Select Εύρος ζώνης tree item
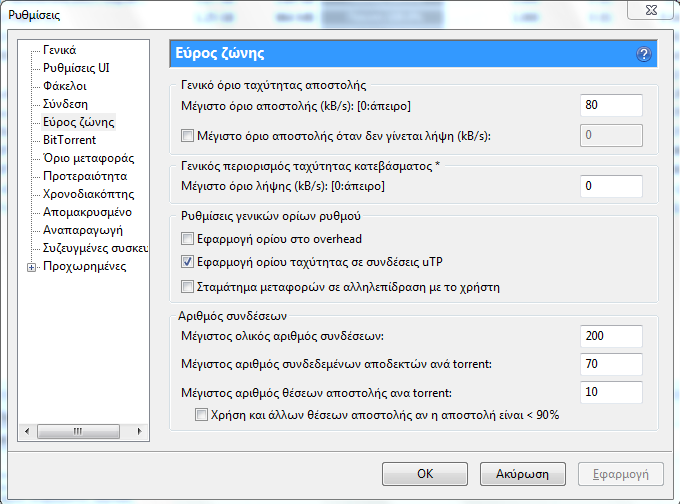680x504 pixels. [78, 122]
